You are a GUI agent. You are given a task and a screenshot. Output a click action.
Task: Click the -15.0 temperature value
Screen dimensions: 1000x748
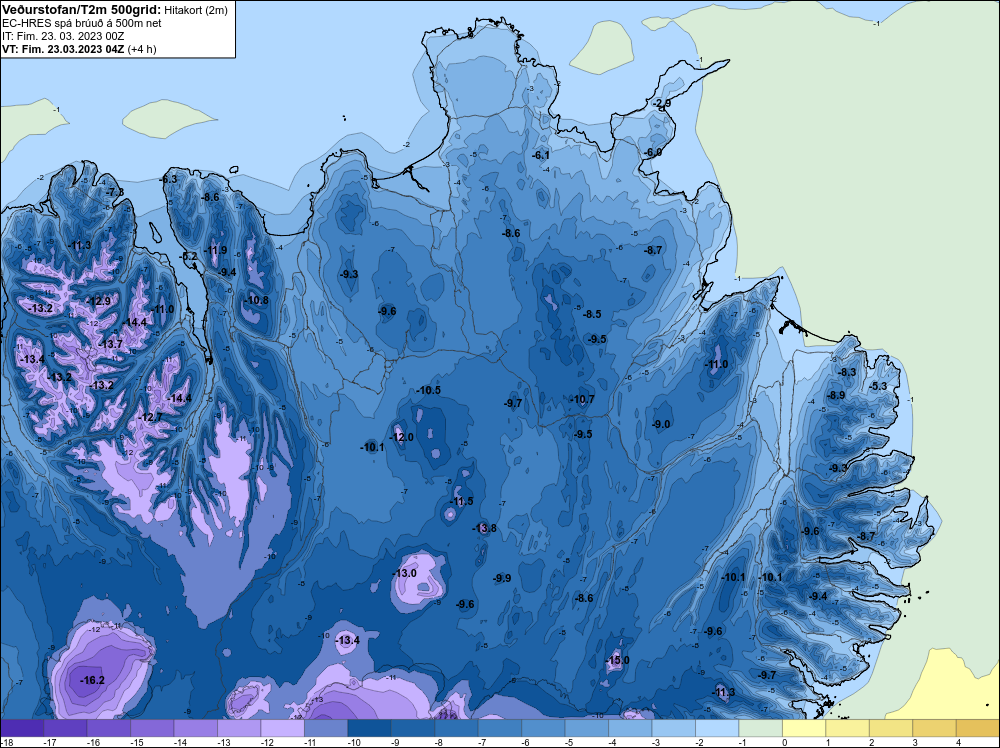pyautogui.click(x=617, y=660)
